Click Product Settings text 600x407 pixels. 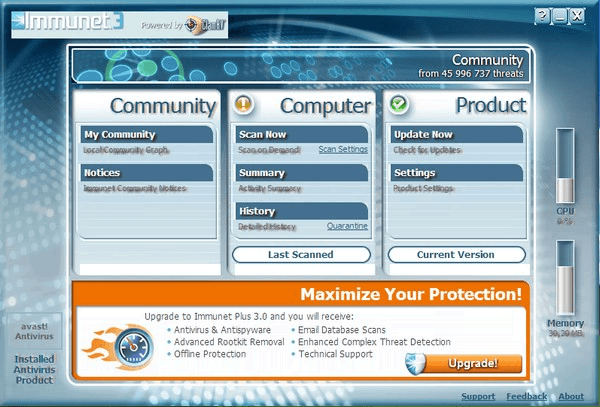[423, 188]
